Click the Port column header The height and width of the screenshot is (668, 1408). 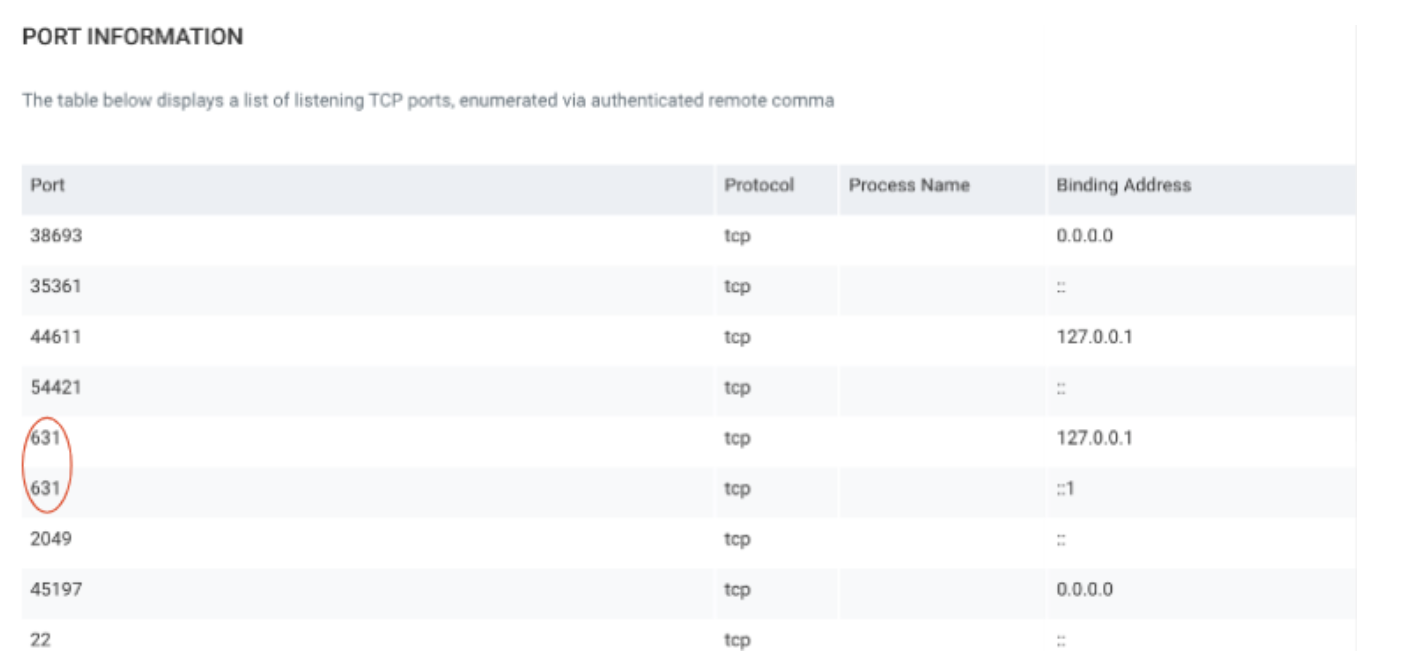pos(48,185)
